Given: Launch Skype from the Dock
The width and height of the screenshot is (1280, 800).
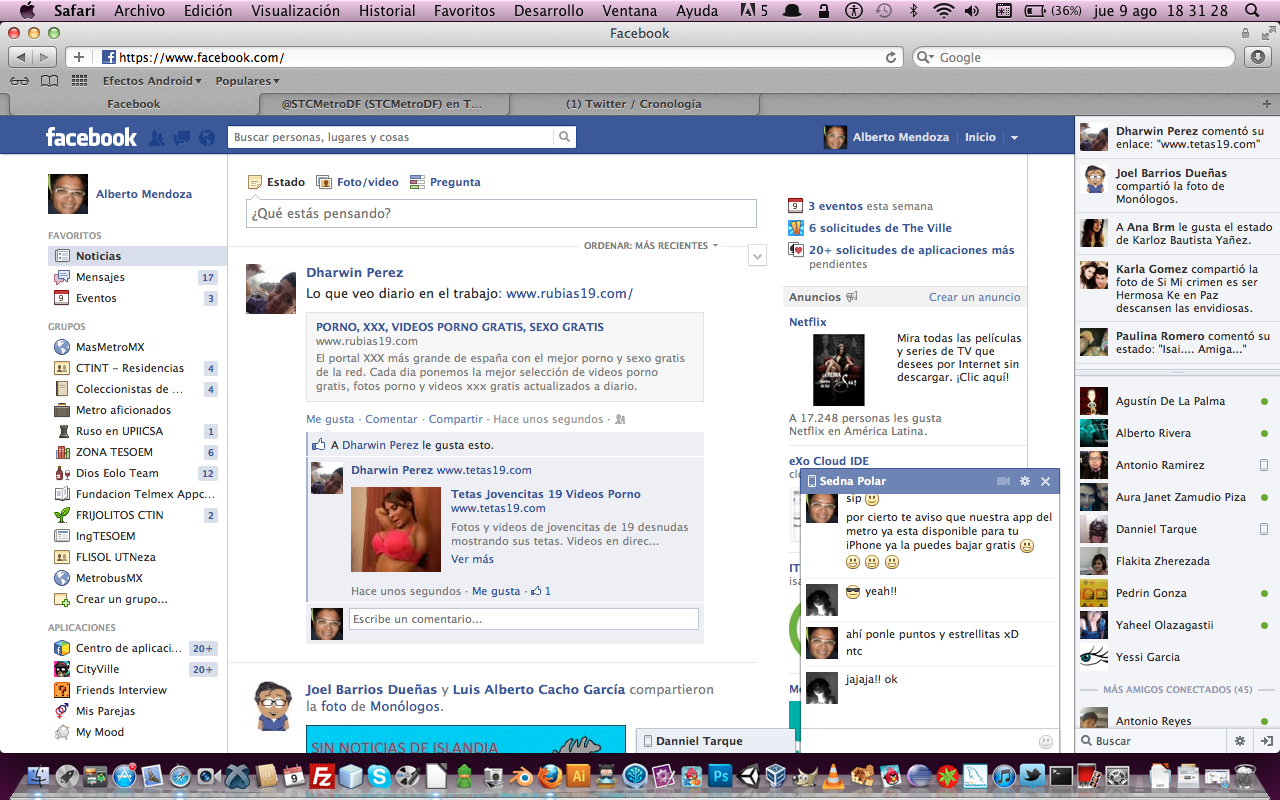Looking at the screenshot, I should click(379, 776).
